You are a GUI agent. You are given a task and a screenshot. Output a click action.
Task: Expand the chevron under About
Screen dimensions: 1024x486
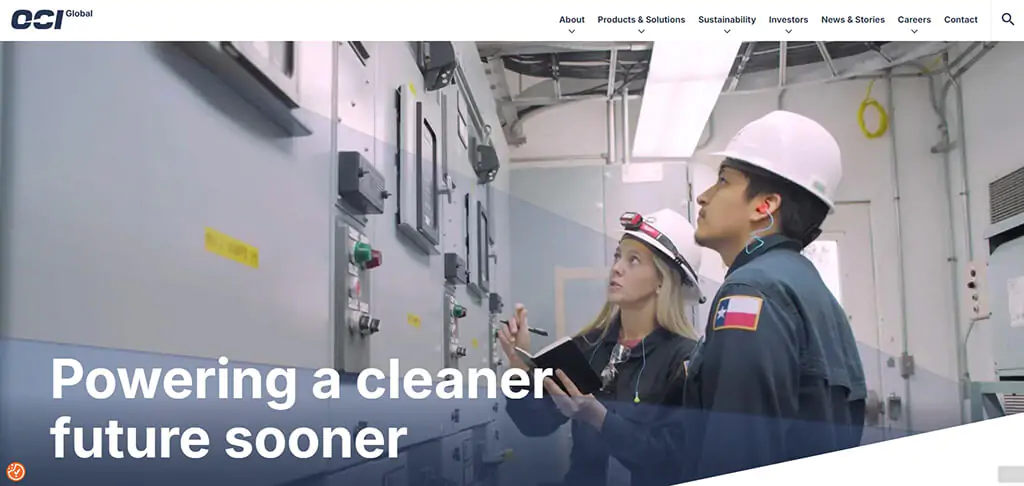[x=571, y=31]
